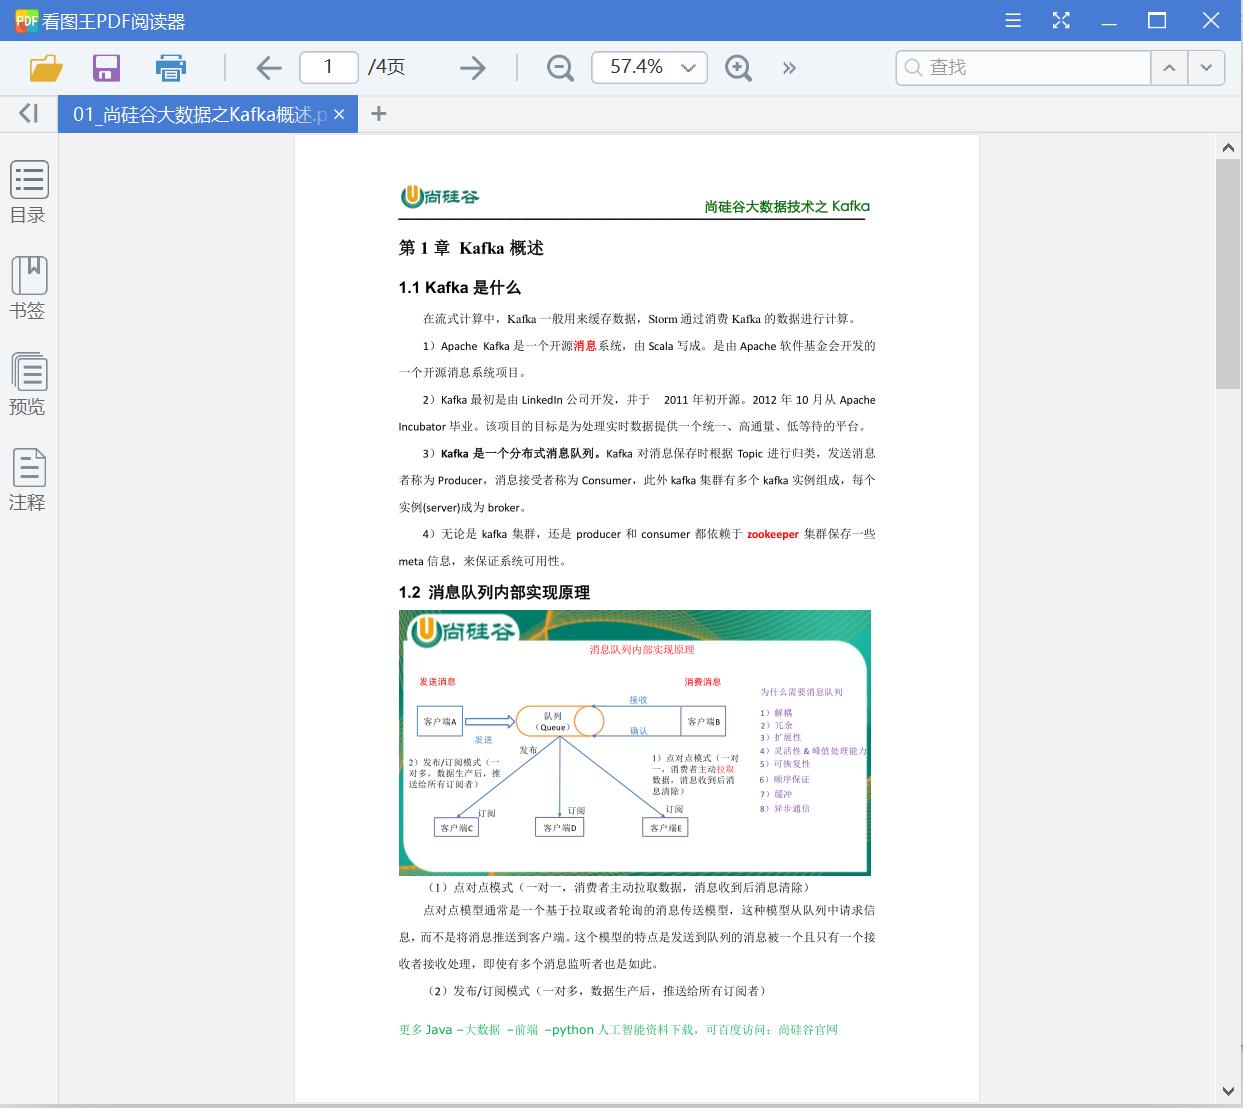Screen dimensions: 1243x1108
Task: Open the 注释 annotations panel
Action: point(28,480)
